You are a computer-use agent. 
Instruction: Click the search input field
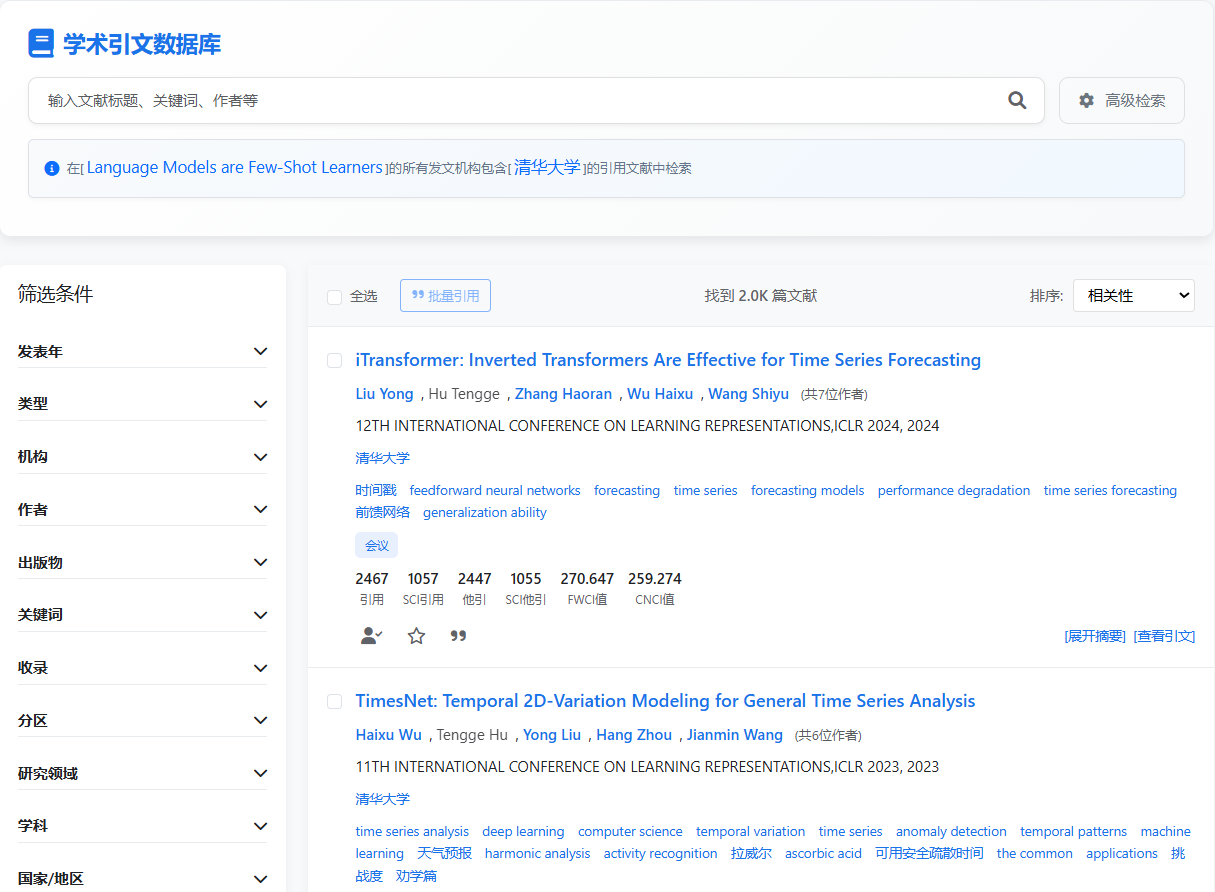point(520,101)
